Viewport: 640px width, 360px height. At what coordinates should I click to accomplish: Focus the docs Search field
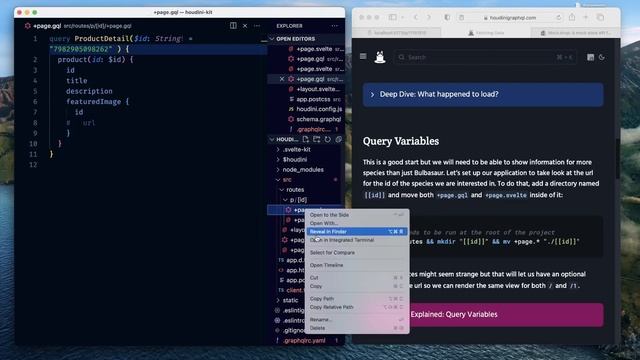pos(485,57)
